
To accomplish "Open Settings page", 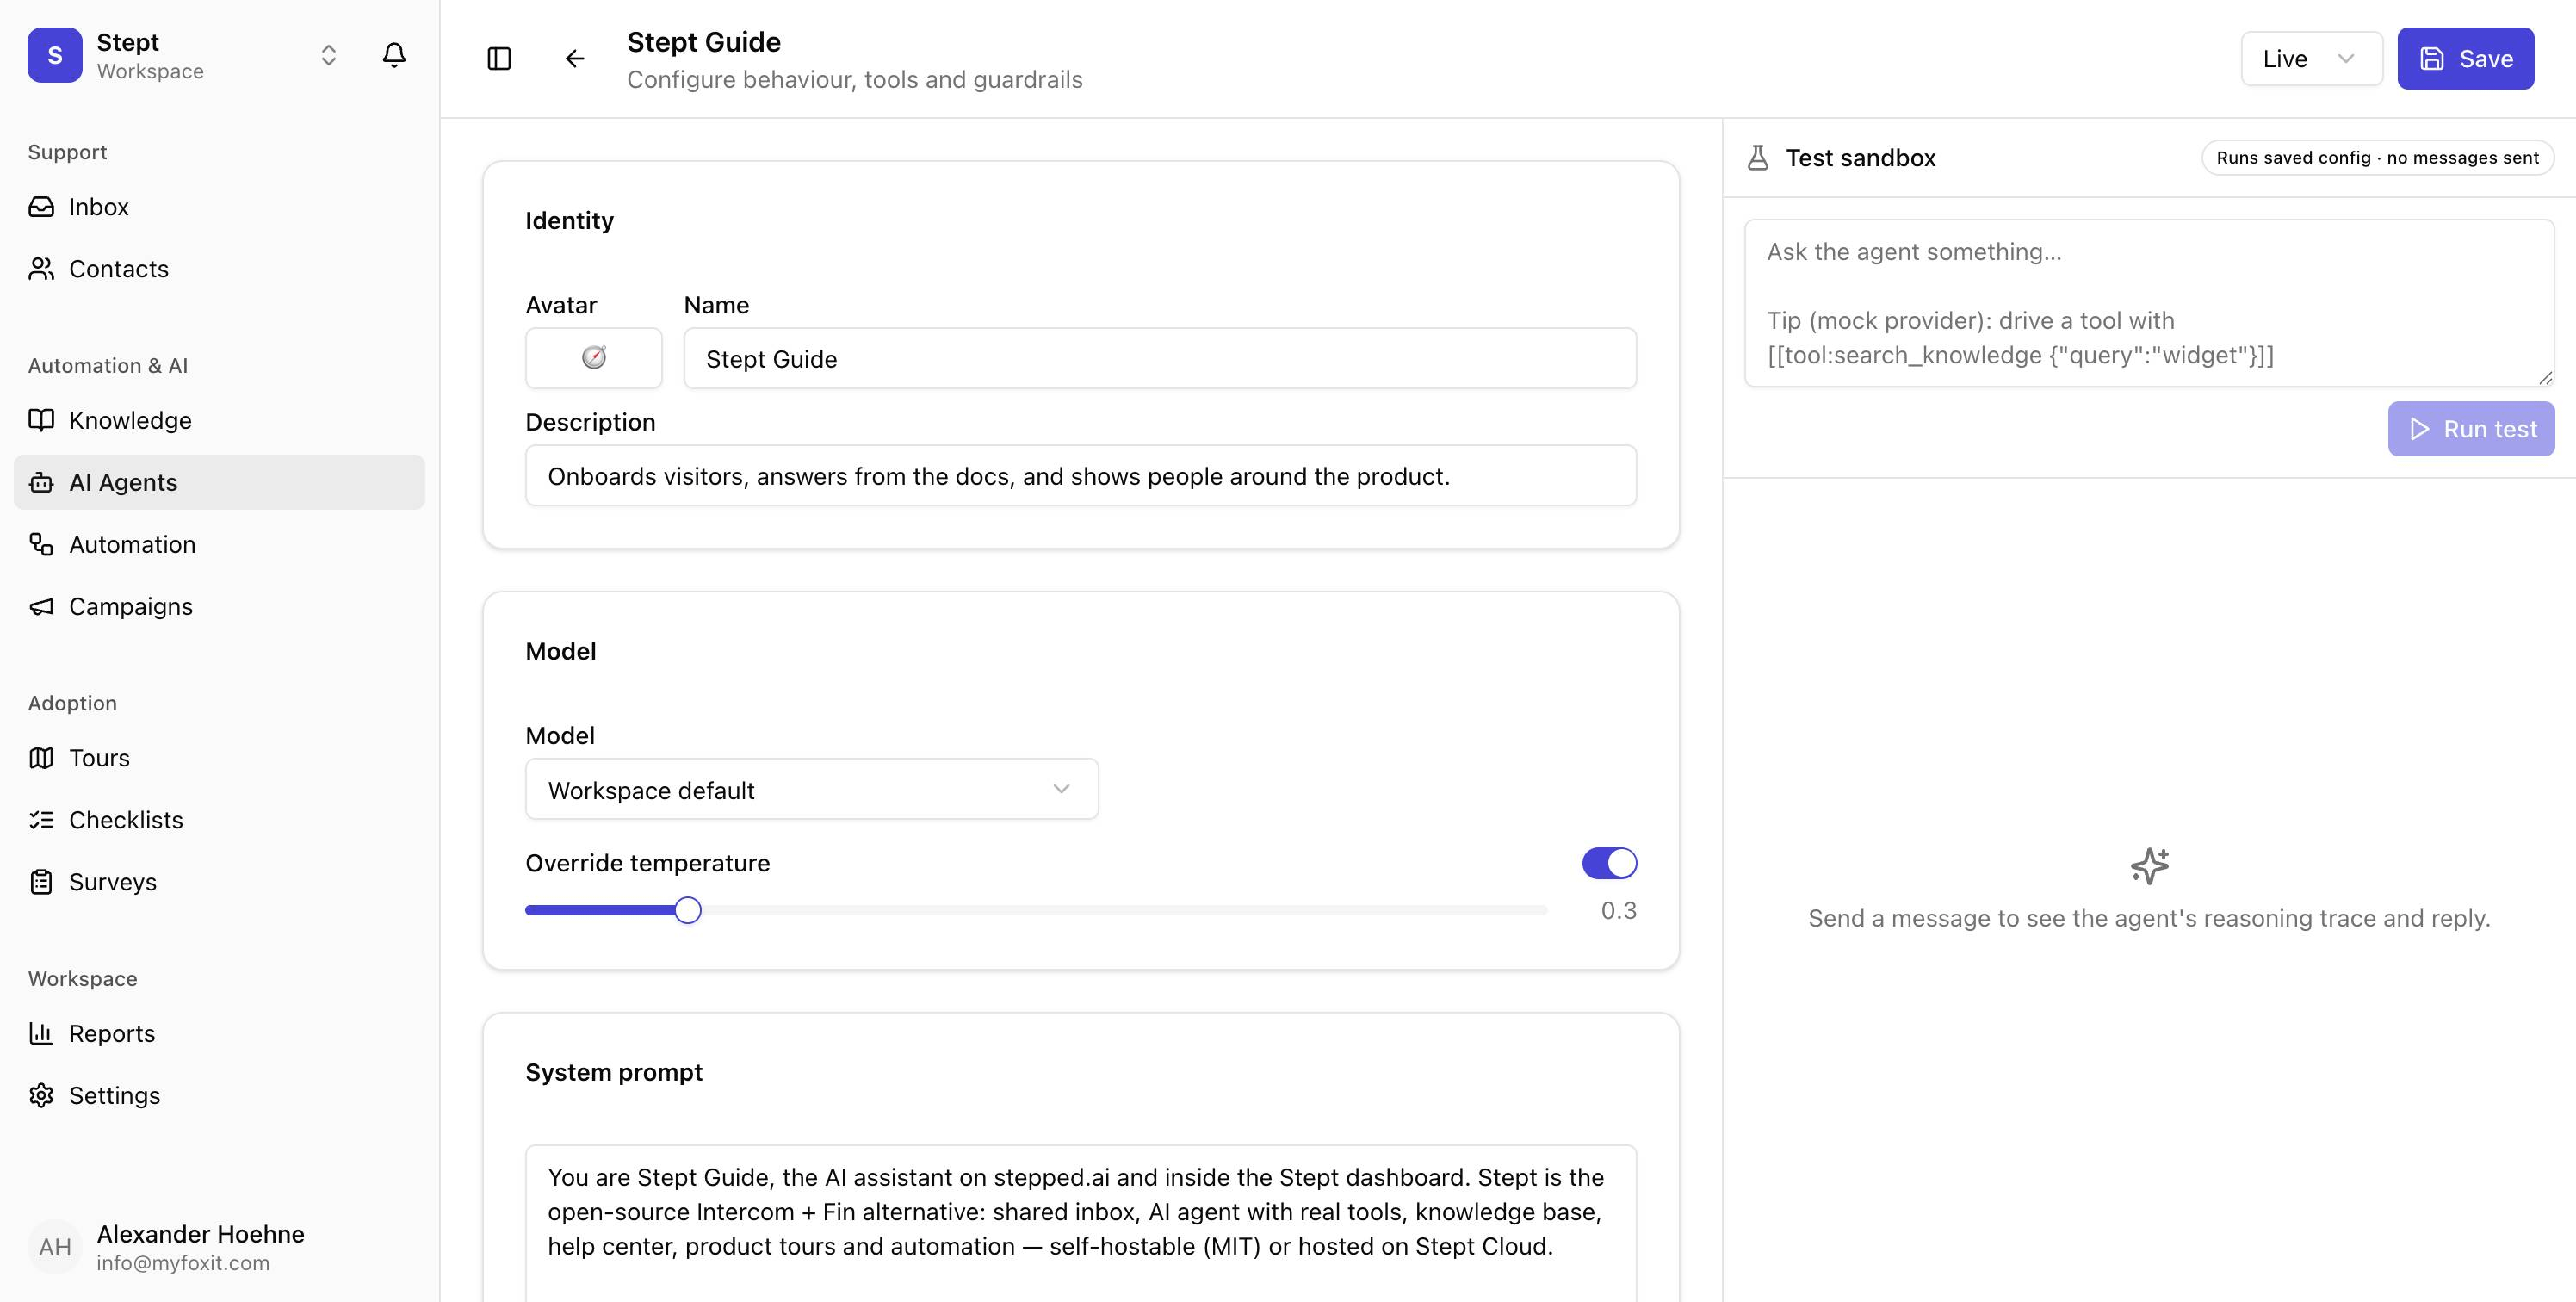I will [219, 1095].
